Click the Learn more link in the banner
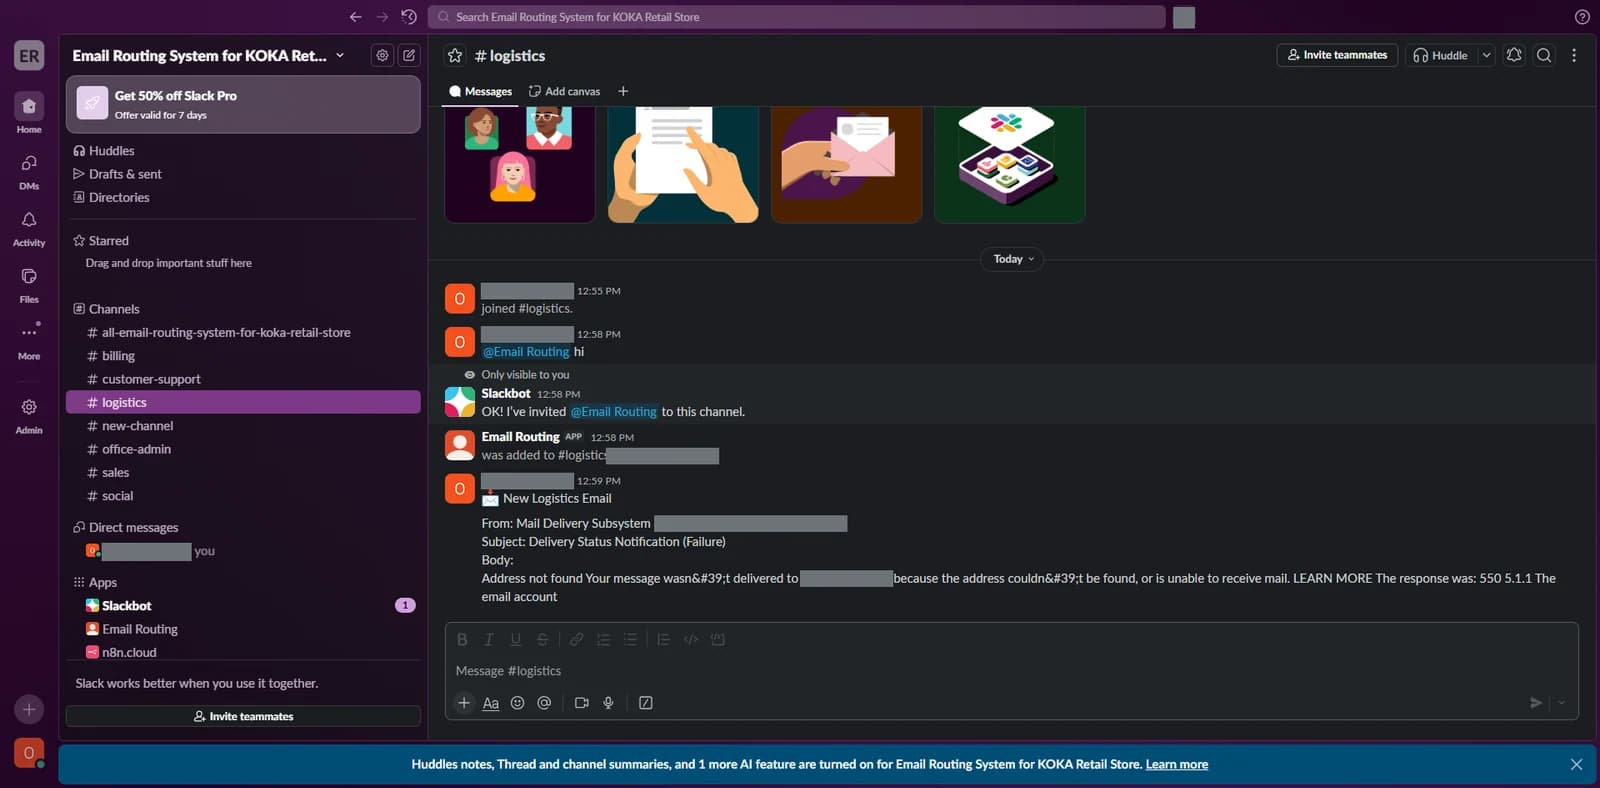 [x=1176, y=764]
